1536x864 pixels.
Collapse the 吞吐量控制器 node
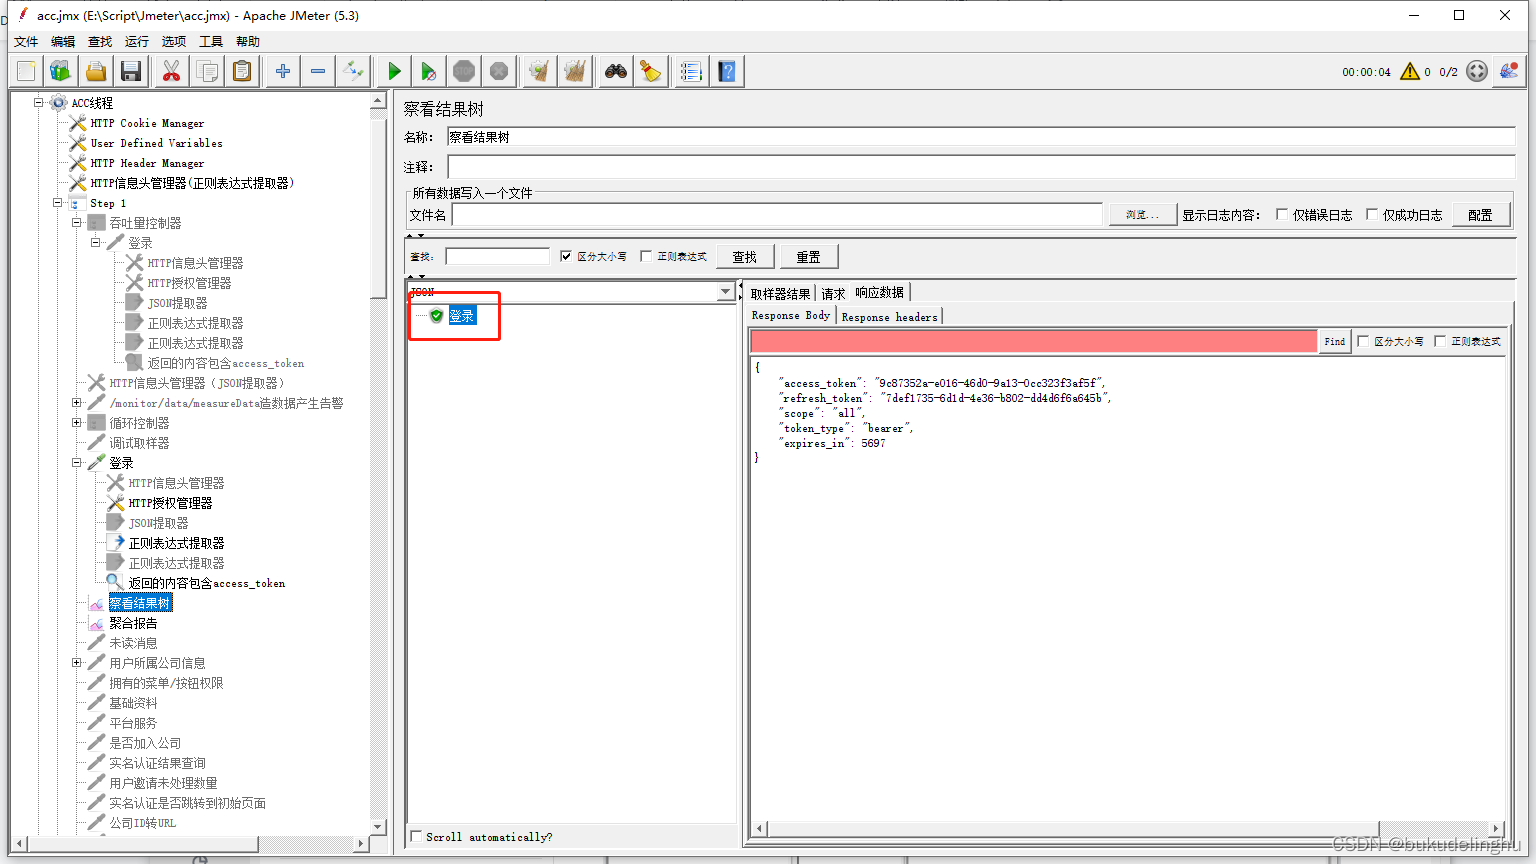(x=77, y=222)
